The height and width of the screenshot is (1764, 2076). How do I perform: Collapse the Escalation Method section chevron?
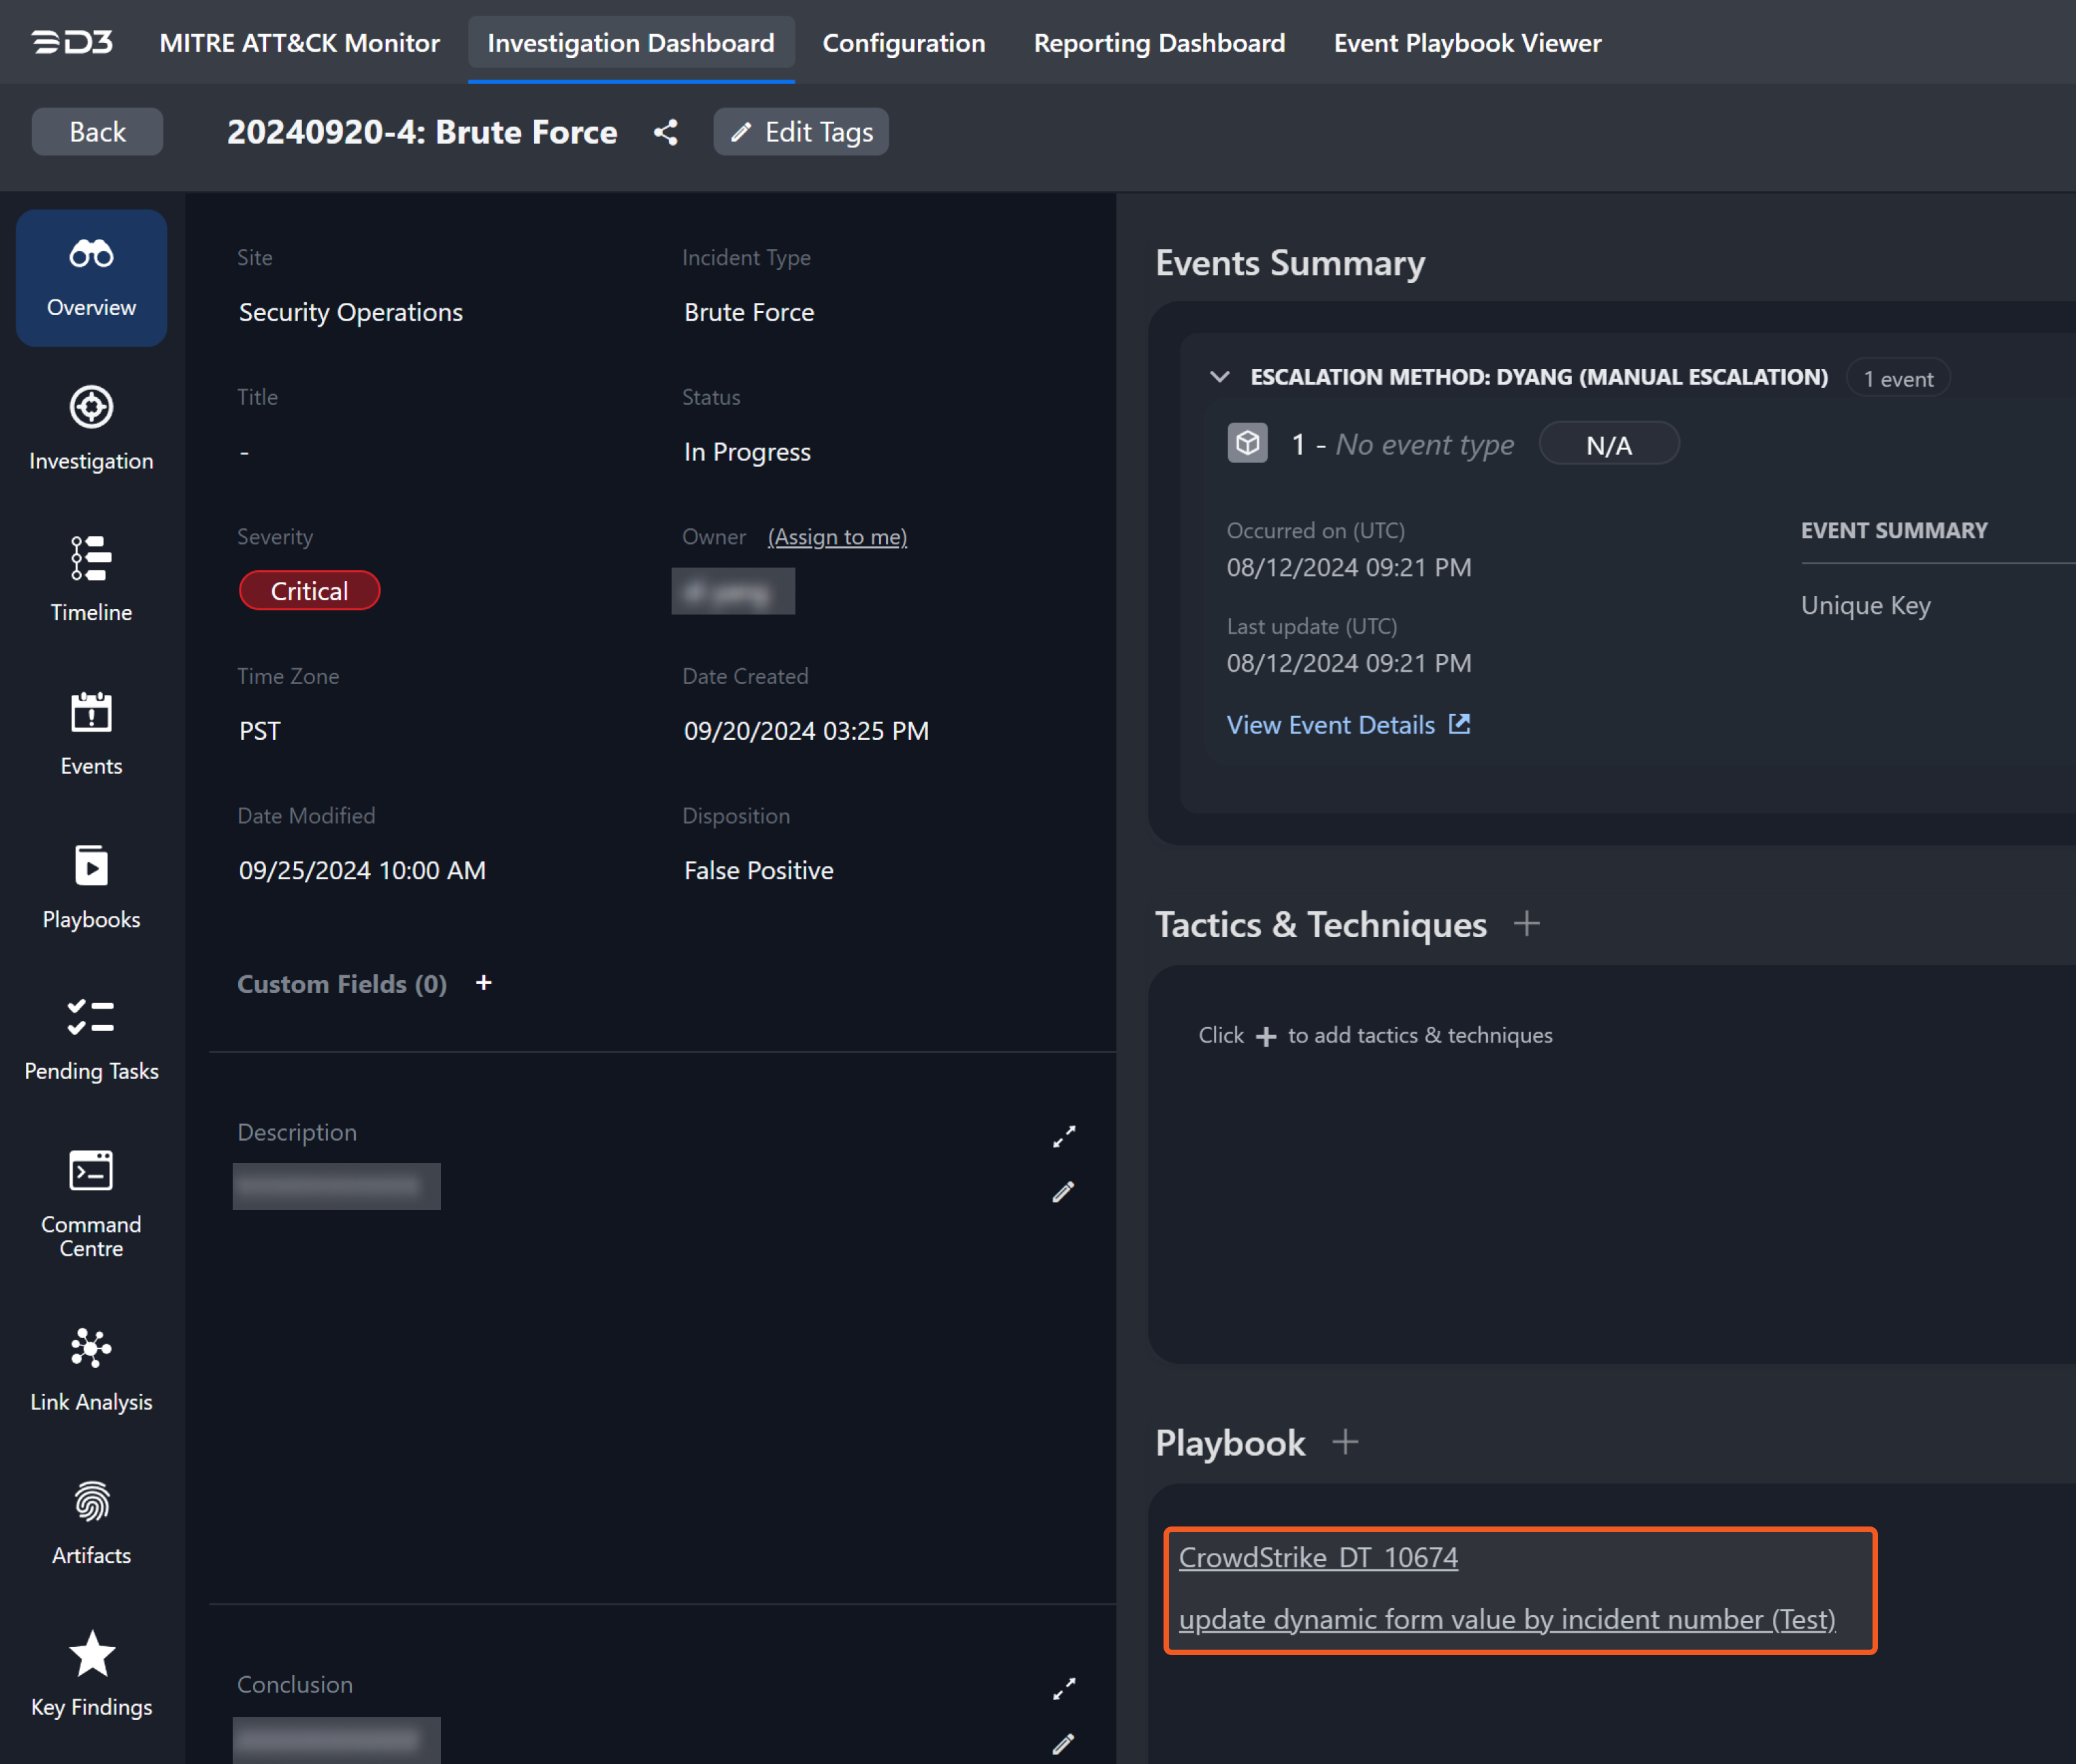[1219, 377]
